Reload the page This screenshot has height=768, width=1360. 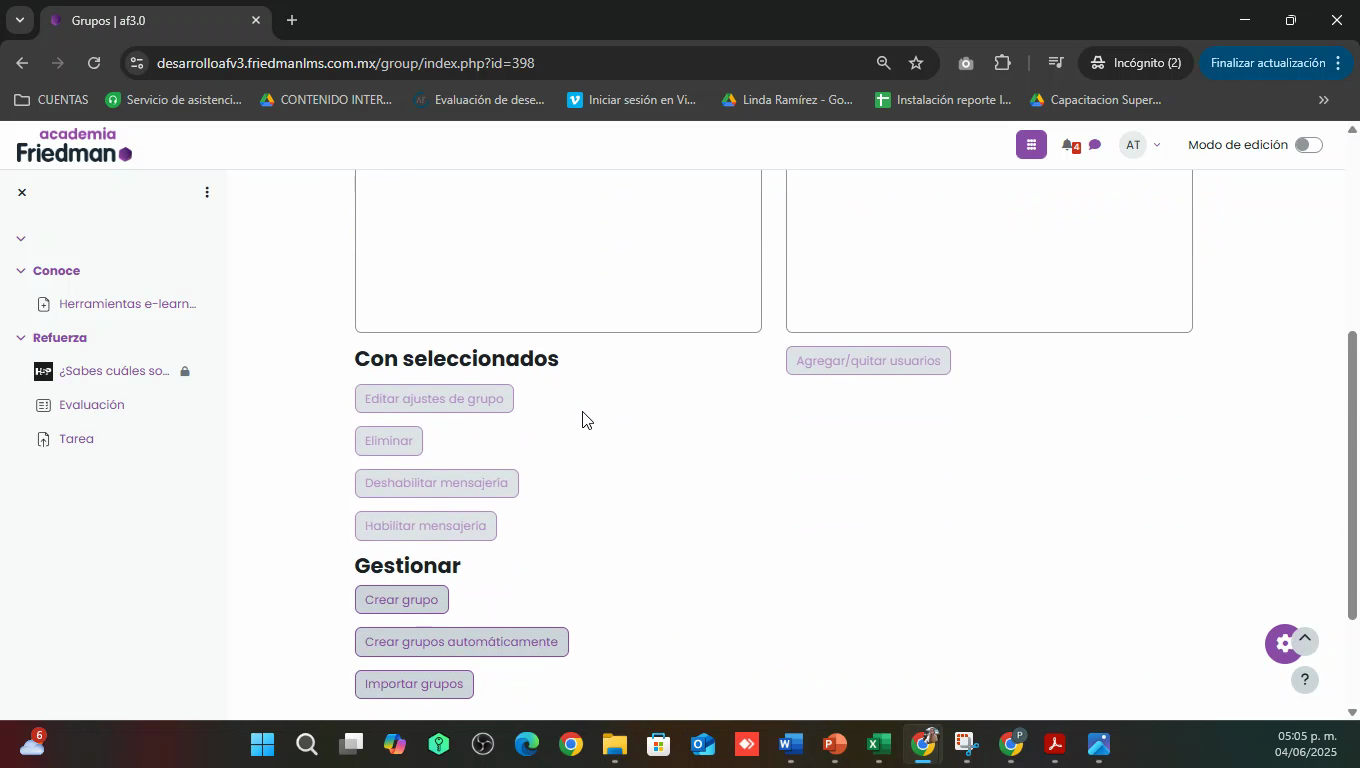pyautogui.click(x=94, y=63)
